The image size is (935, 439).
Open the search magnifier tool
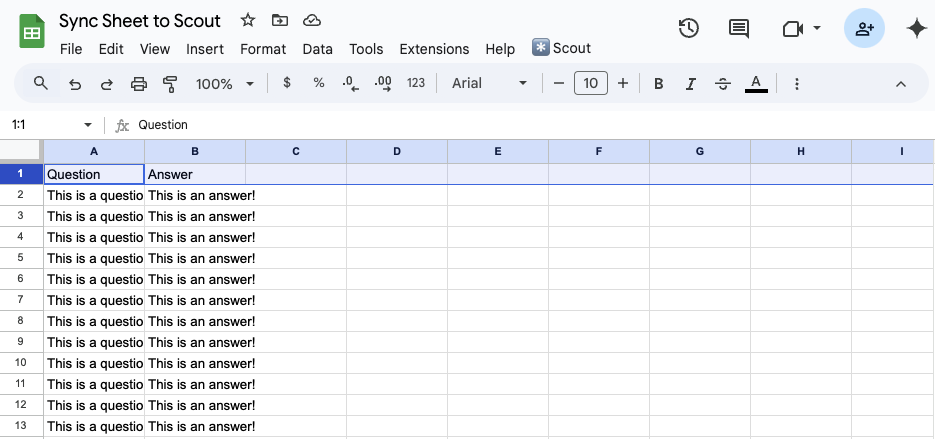click(x=41, y=84)
